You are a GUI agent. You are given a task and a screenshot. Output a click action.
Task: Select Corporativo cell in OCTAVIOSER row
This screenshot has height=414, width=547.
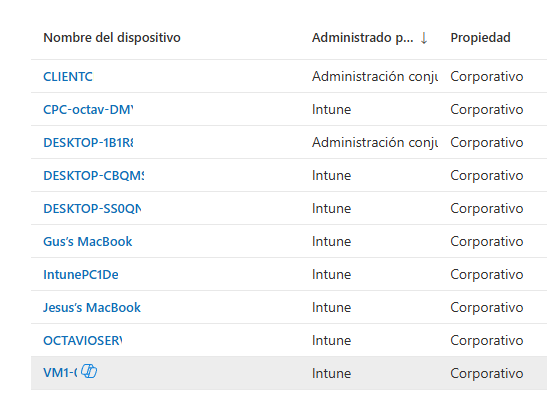[487, 340]
